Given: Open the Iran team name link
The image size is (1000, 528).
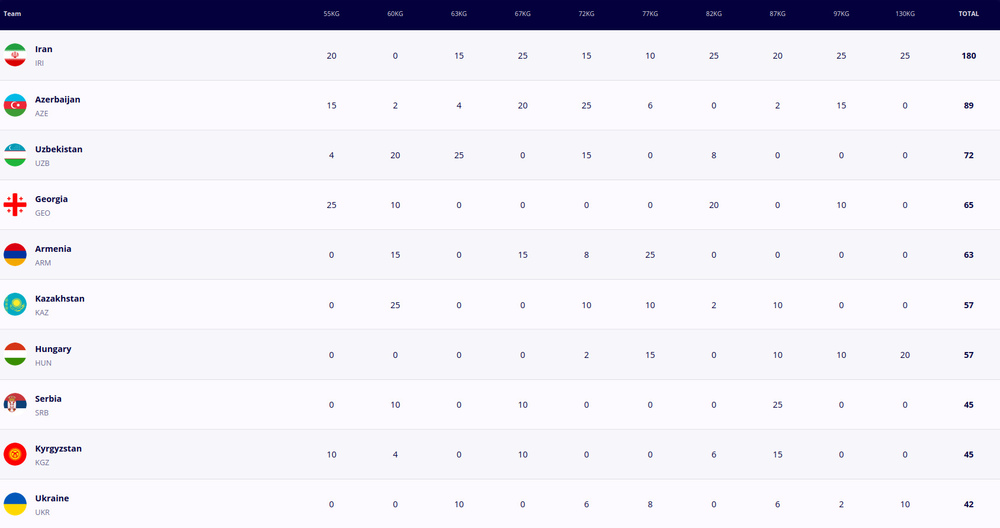Looking at the screenshot, I should pyautogui.click(x=43, y=49).
